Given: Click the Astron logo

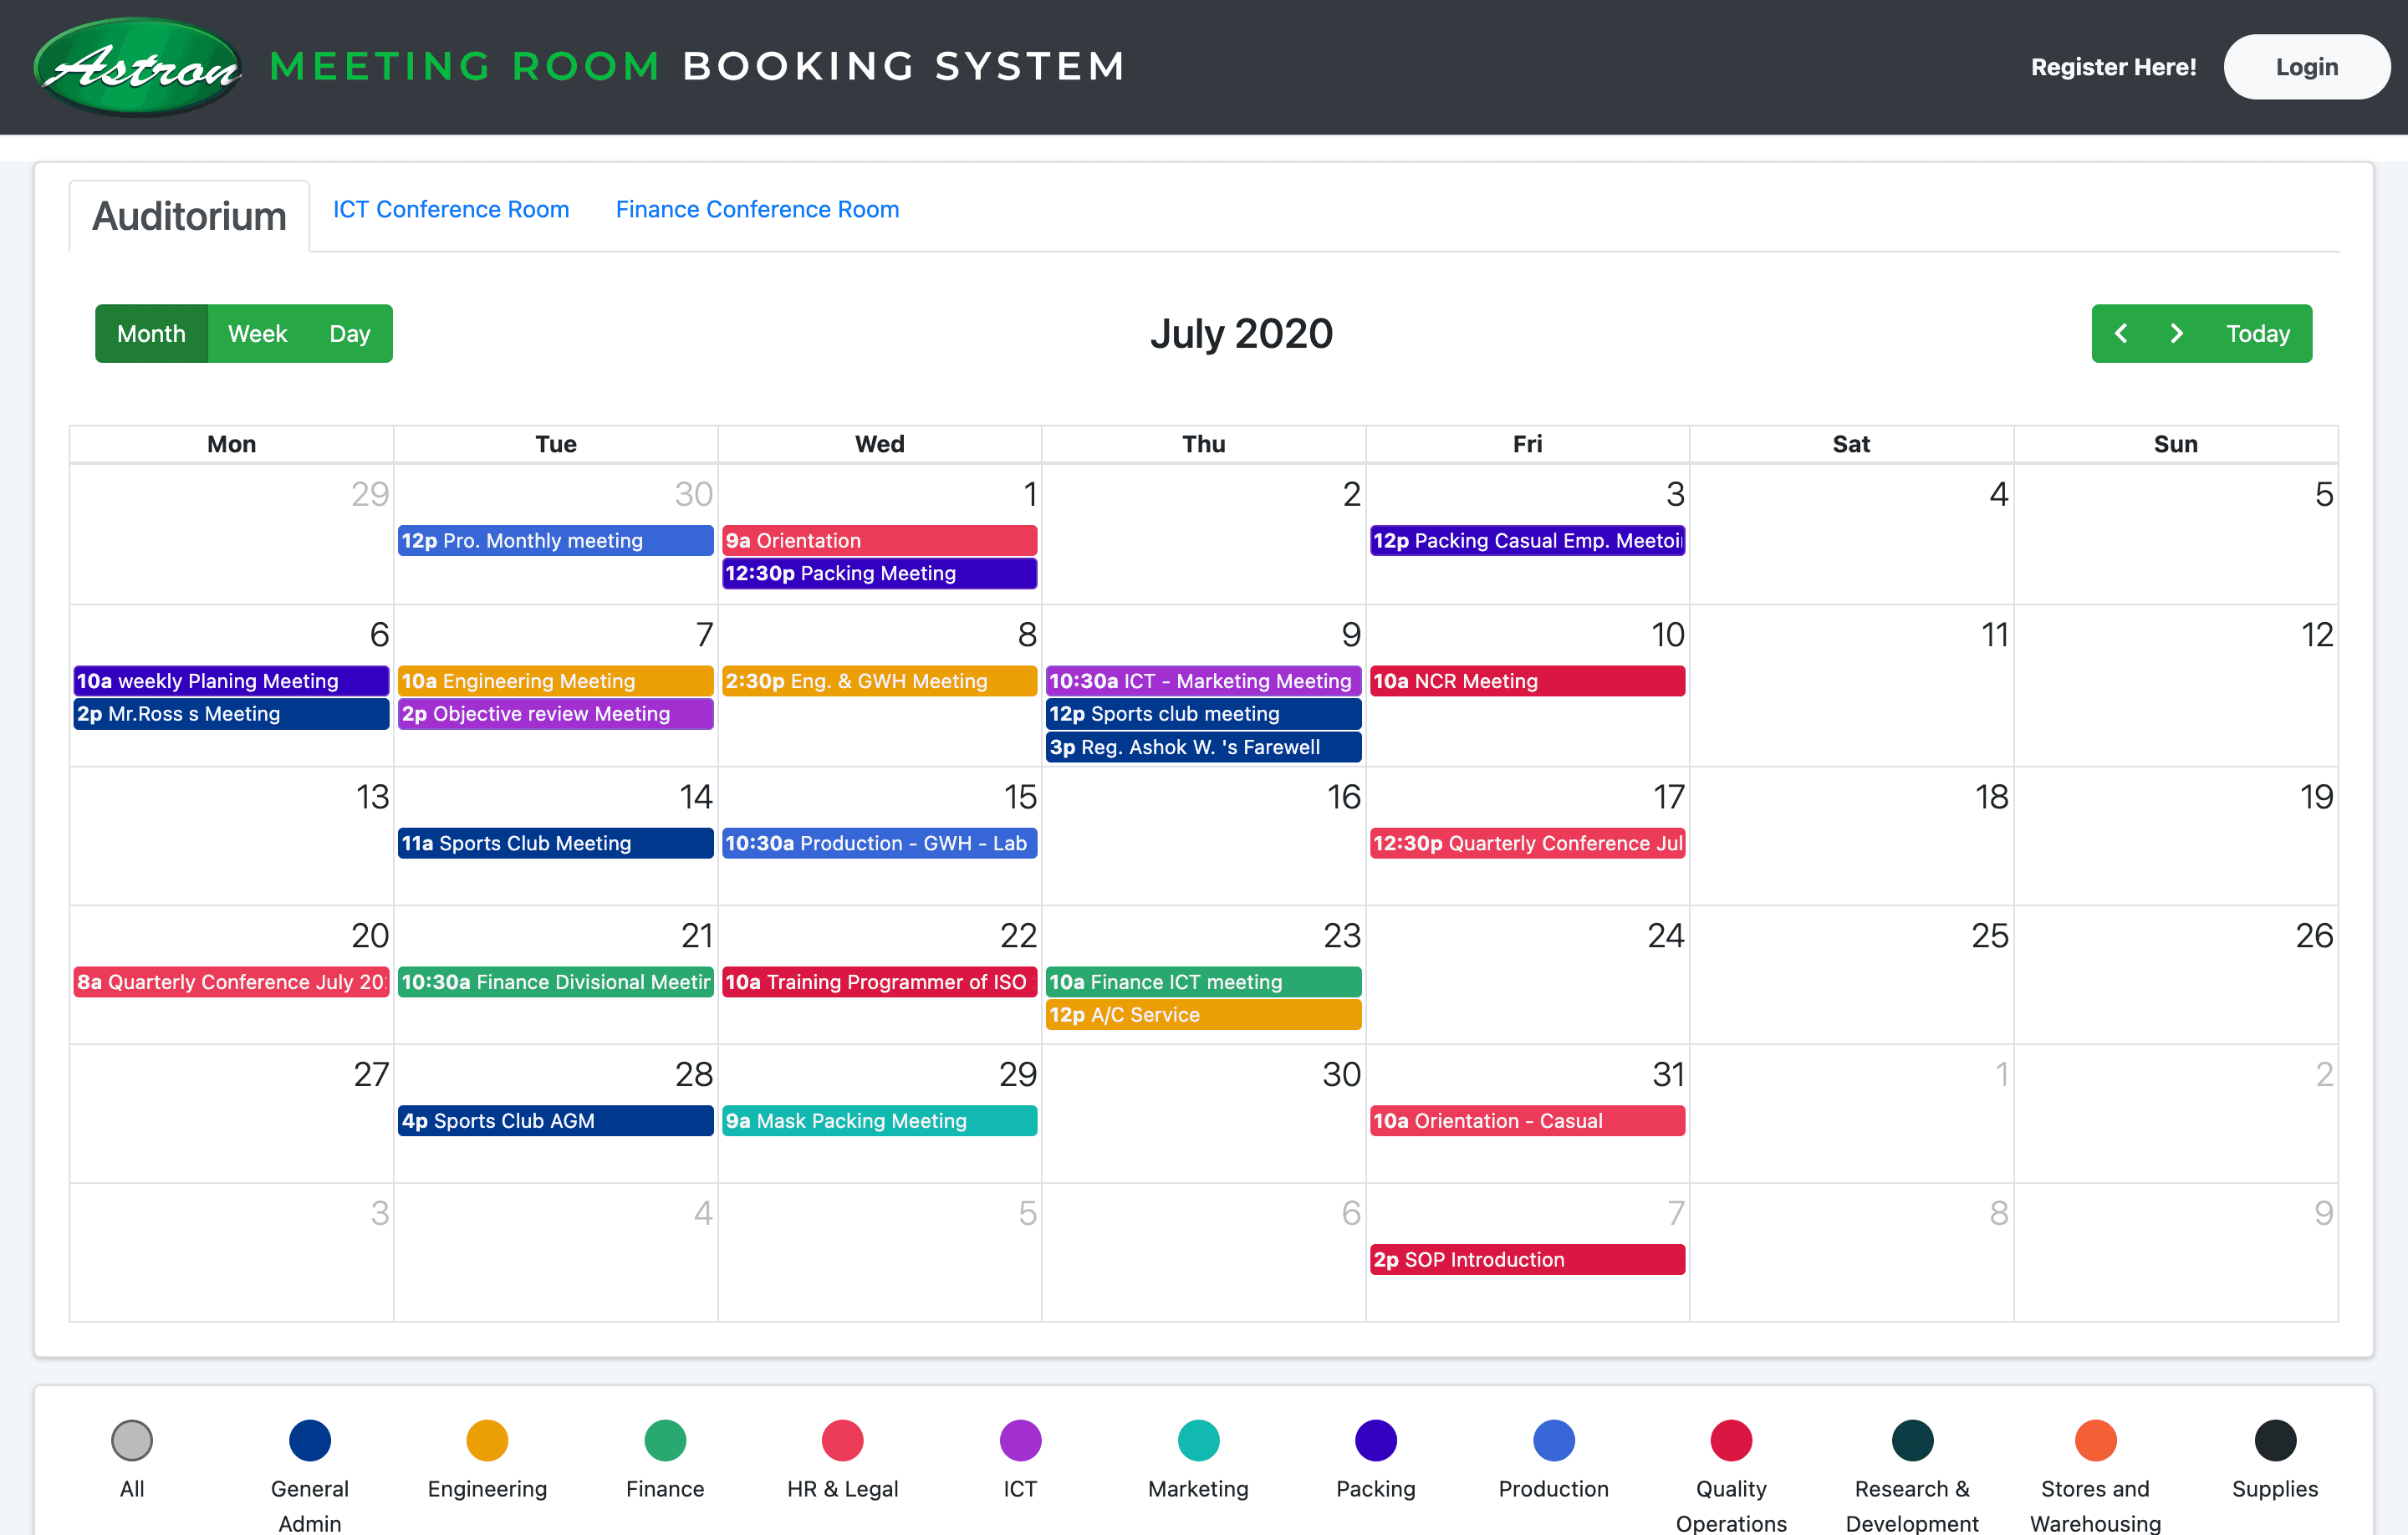Looking at the screenshot, I should tap(138, 67).
